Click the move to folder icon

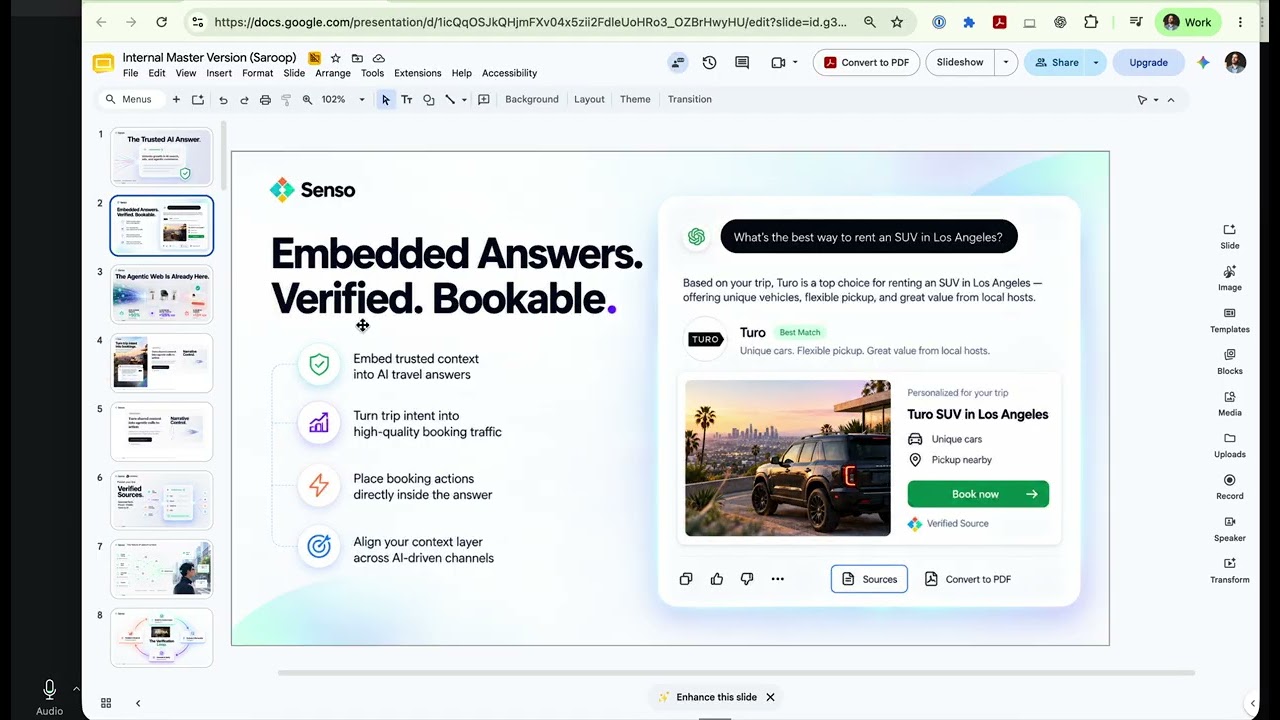(x=357, y=58)
